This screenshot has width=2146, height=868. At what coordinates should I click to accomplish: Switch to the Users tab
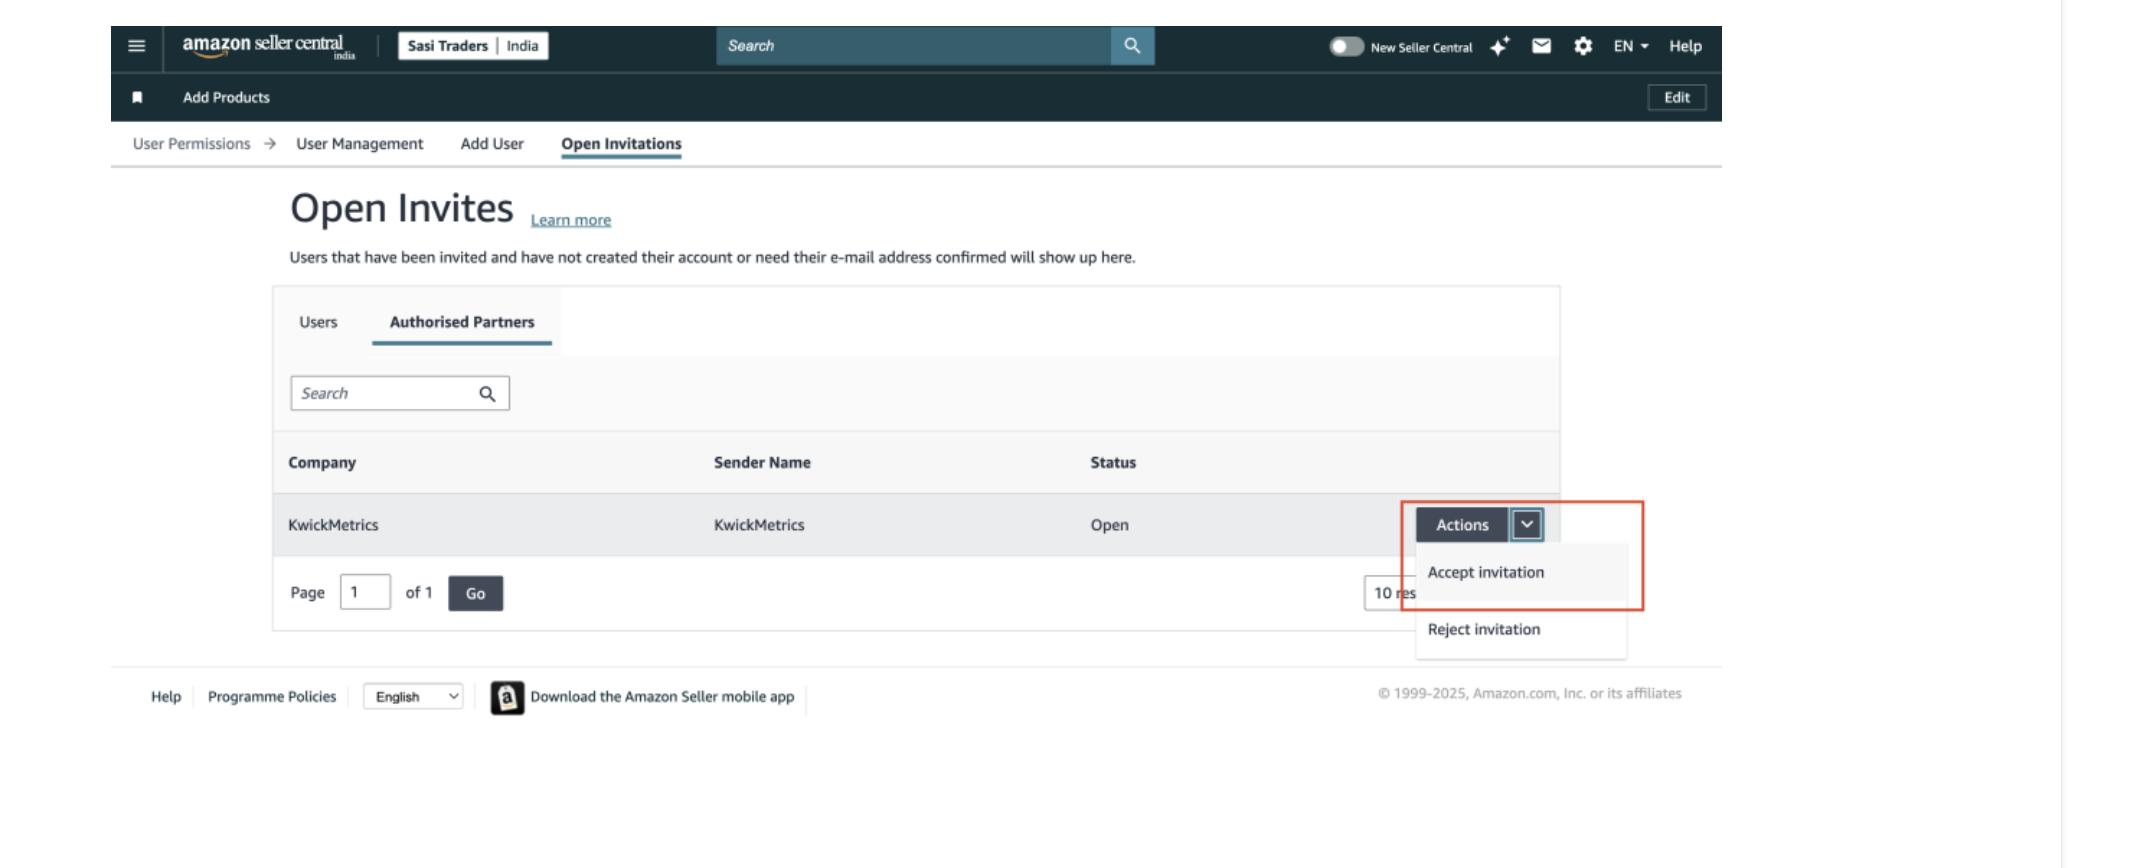coord(318,322)
